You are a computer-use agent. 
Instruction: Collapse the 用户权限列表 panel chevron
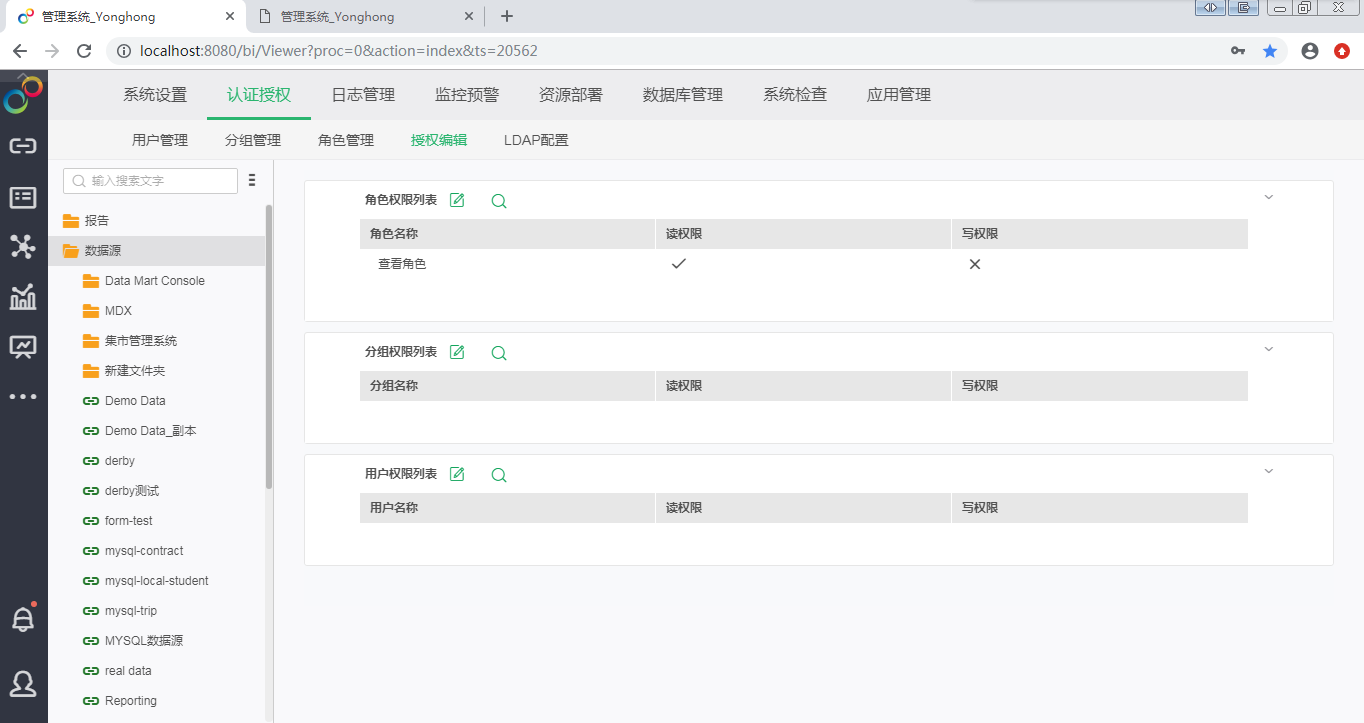click(1269, 471)
